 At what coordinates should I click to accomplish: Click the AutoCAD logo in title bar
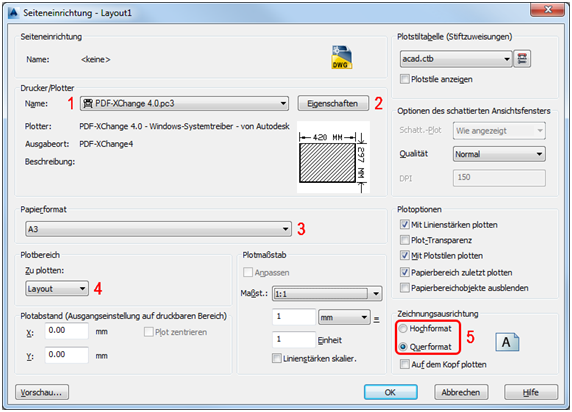(13, 13)
